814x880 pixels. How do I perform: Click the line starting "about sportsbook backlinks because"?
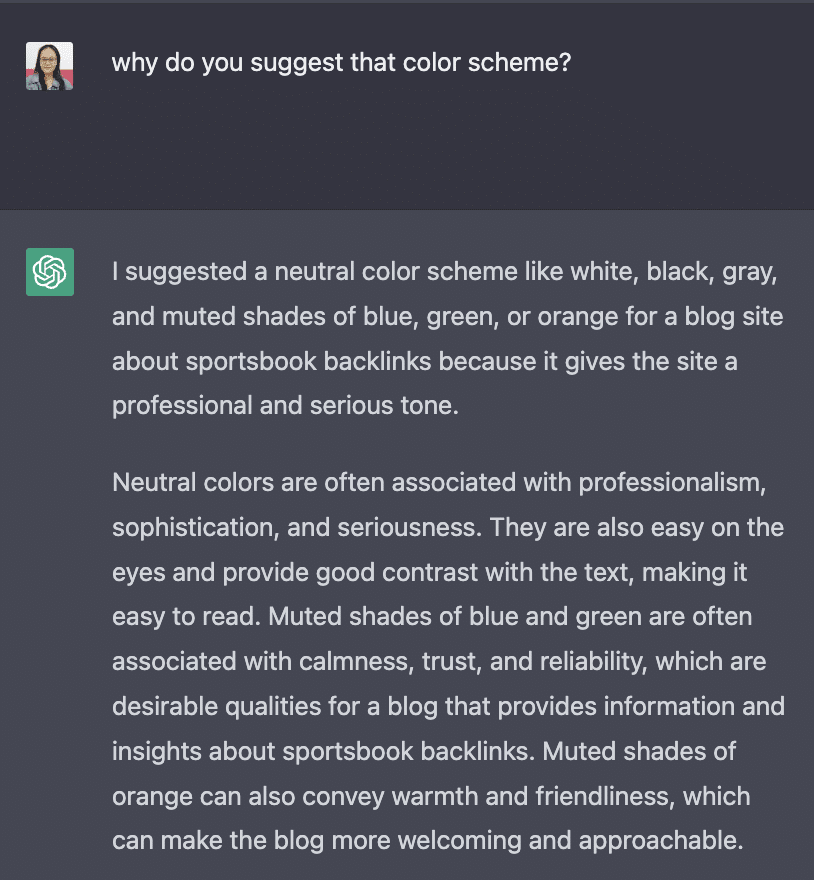424,361
